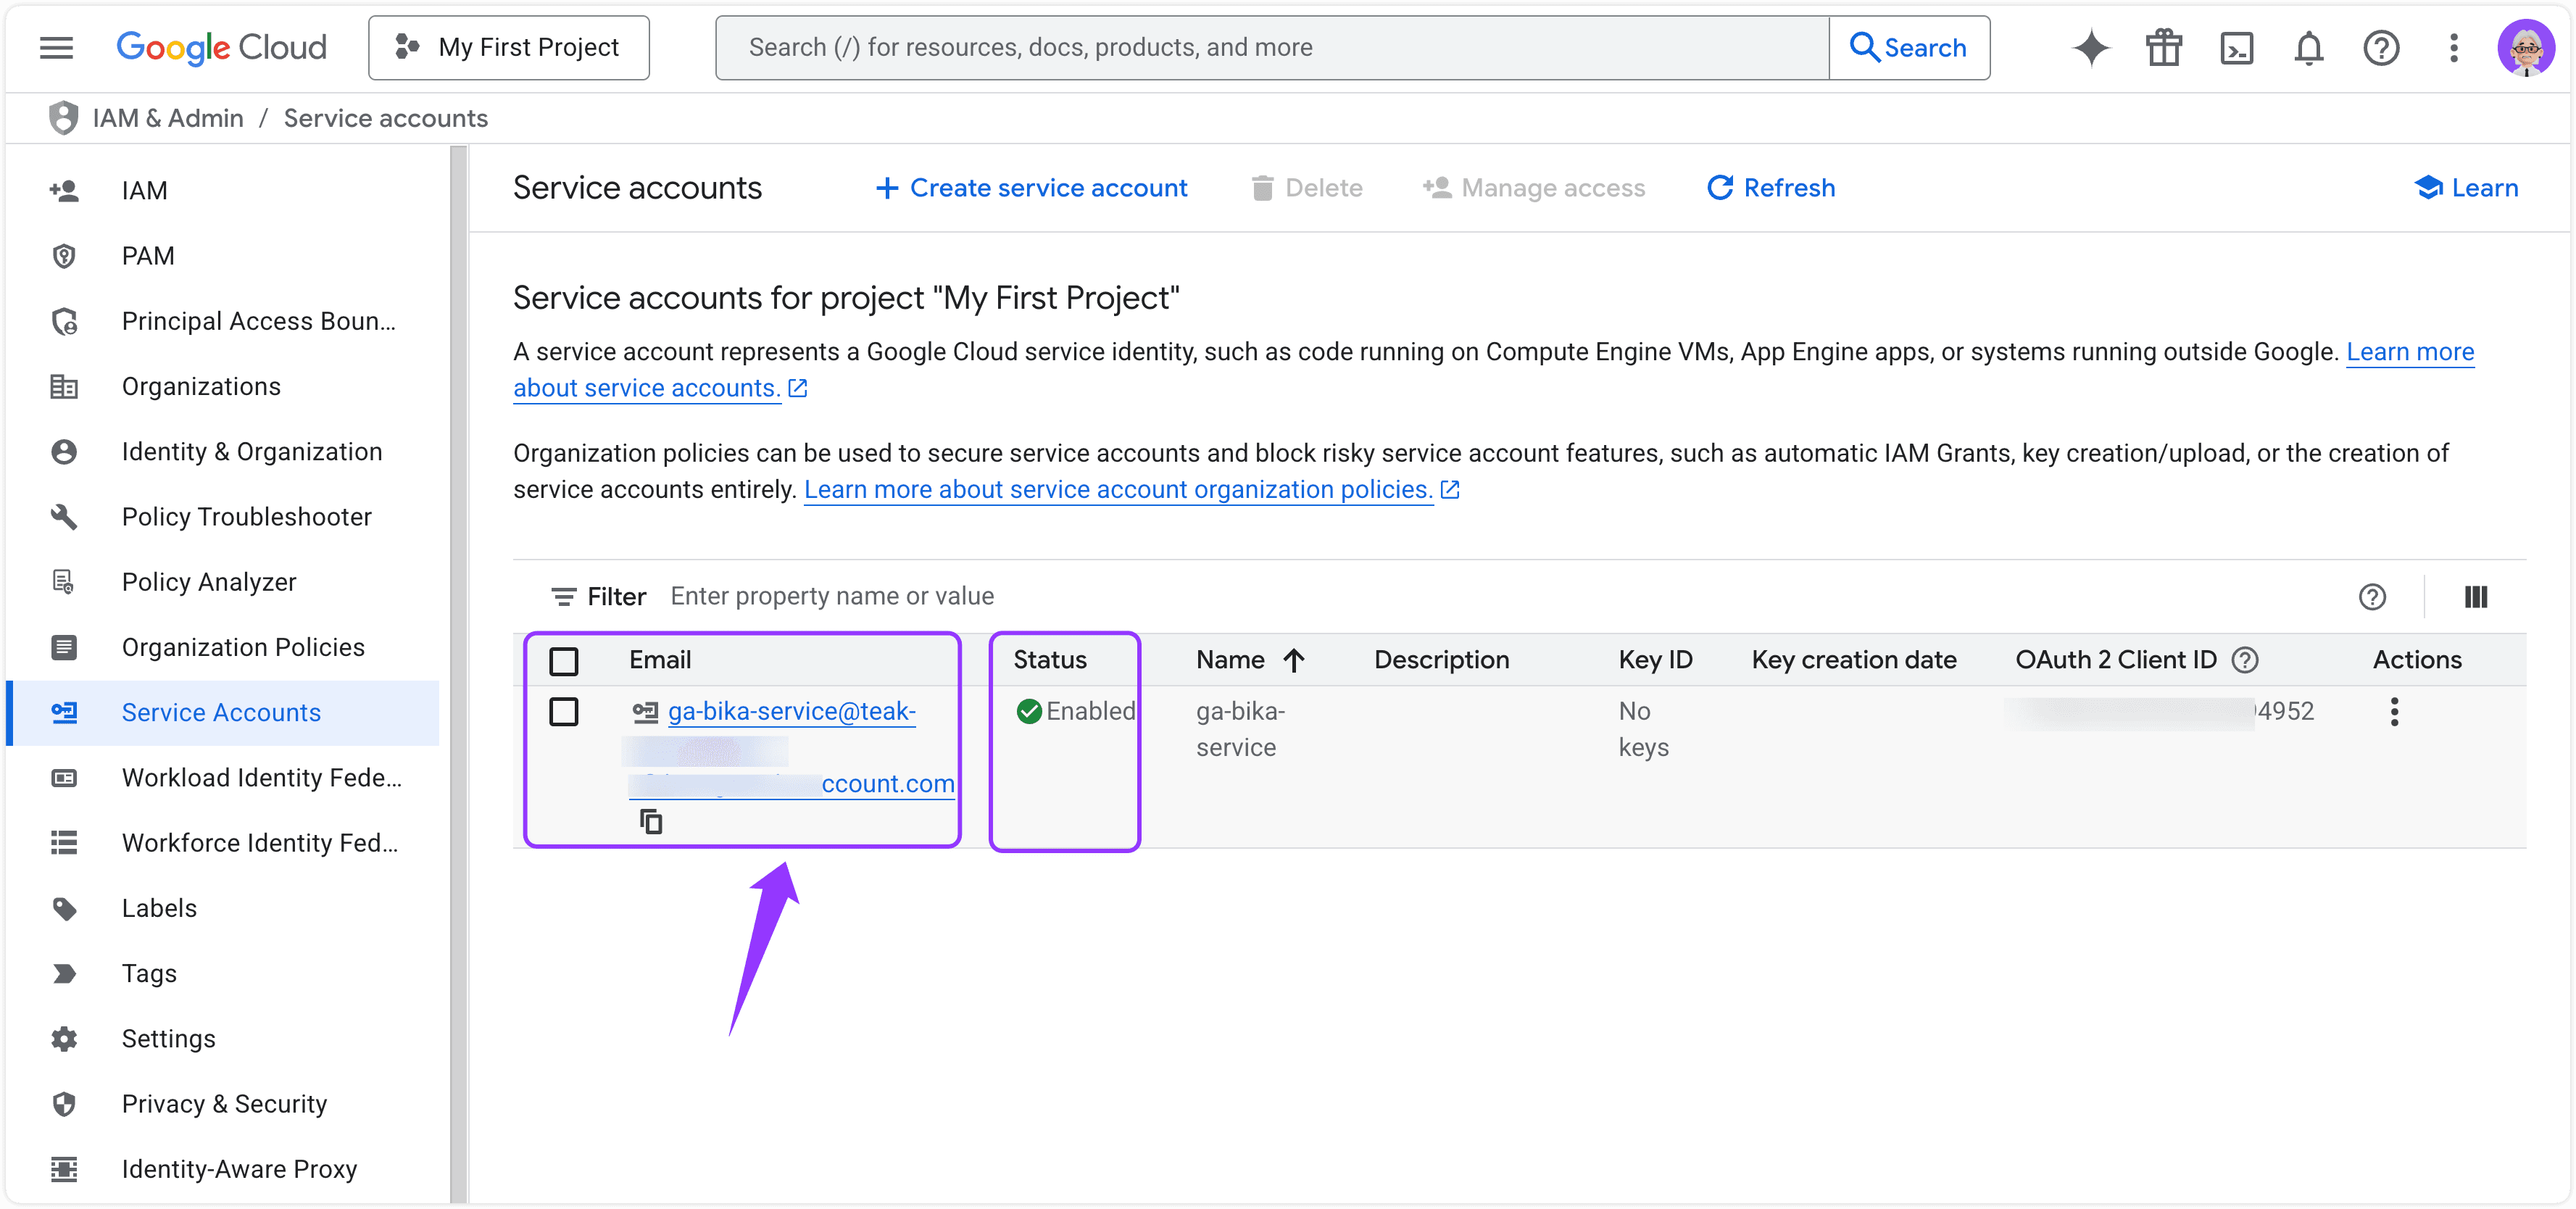Open the ga-bika-service email link
The height and width of the screenshot is (1209, 2576).
(791, 711)
